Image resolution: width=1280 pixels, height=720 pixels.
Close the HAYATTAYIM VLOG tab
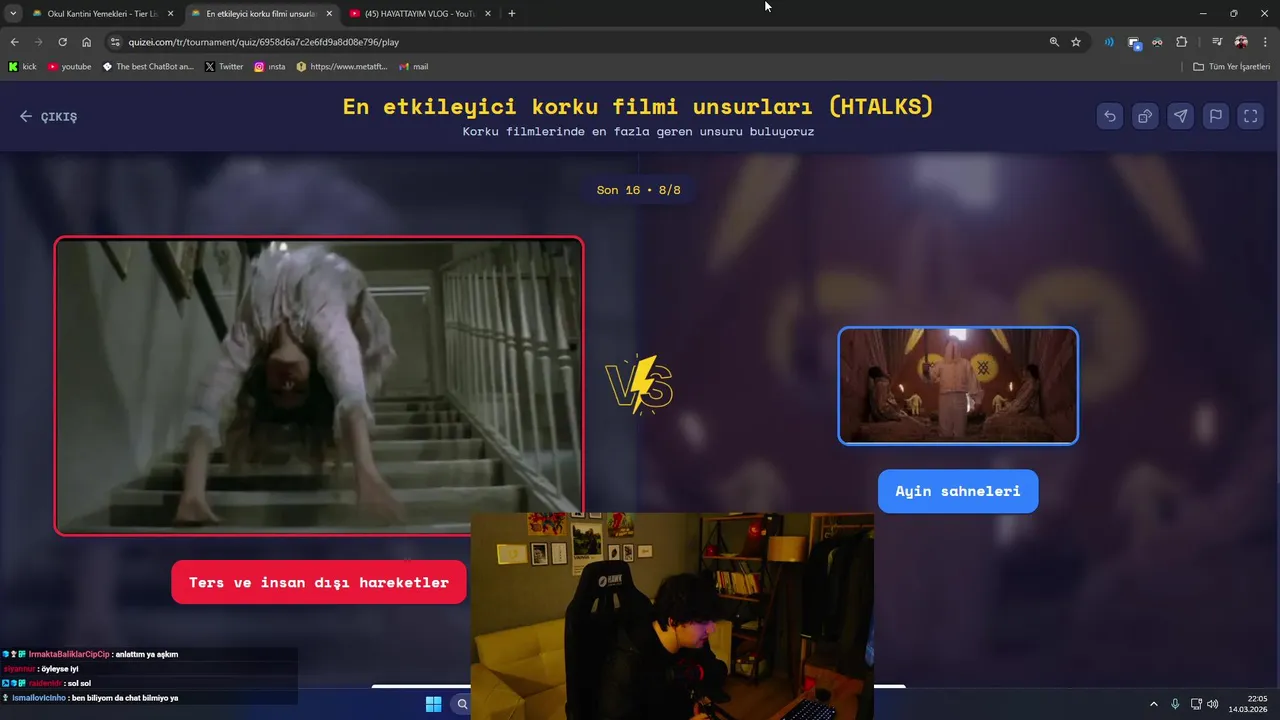[488, 14]
